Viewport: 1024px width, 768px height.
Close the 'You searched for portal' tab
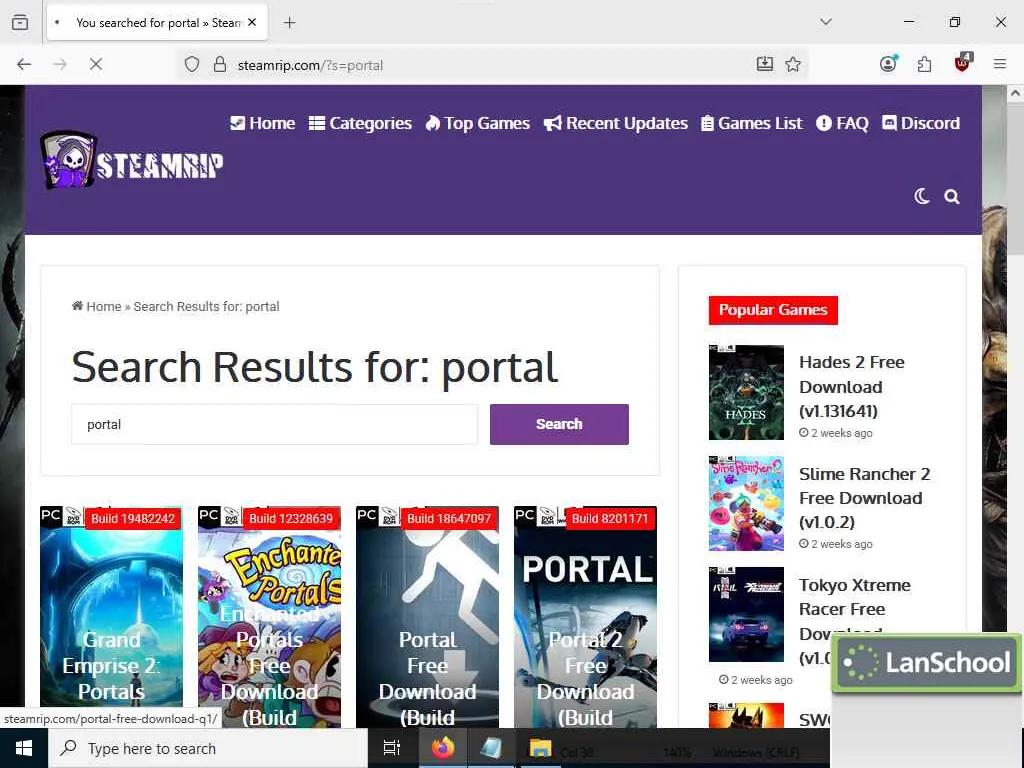click(252, 22)
